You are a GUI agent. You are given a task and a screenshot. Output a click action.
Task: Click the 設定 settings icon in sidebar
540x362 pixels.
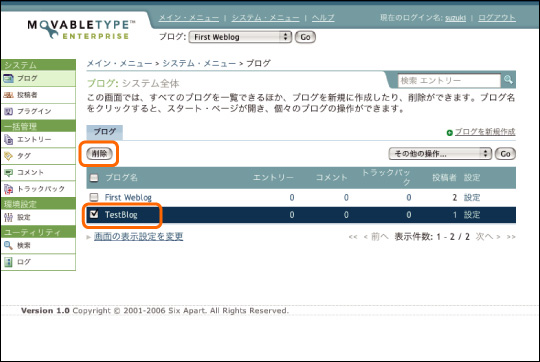pyautogui.click(x=8, y=217)
